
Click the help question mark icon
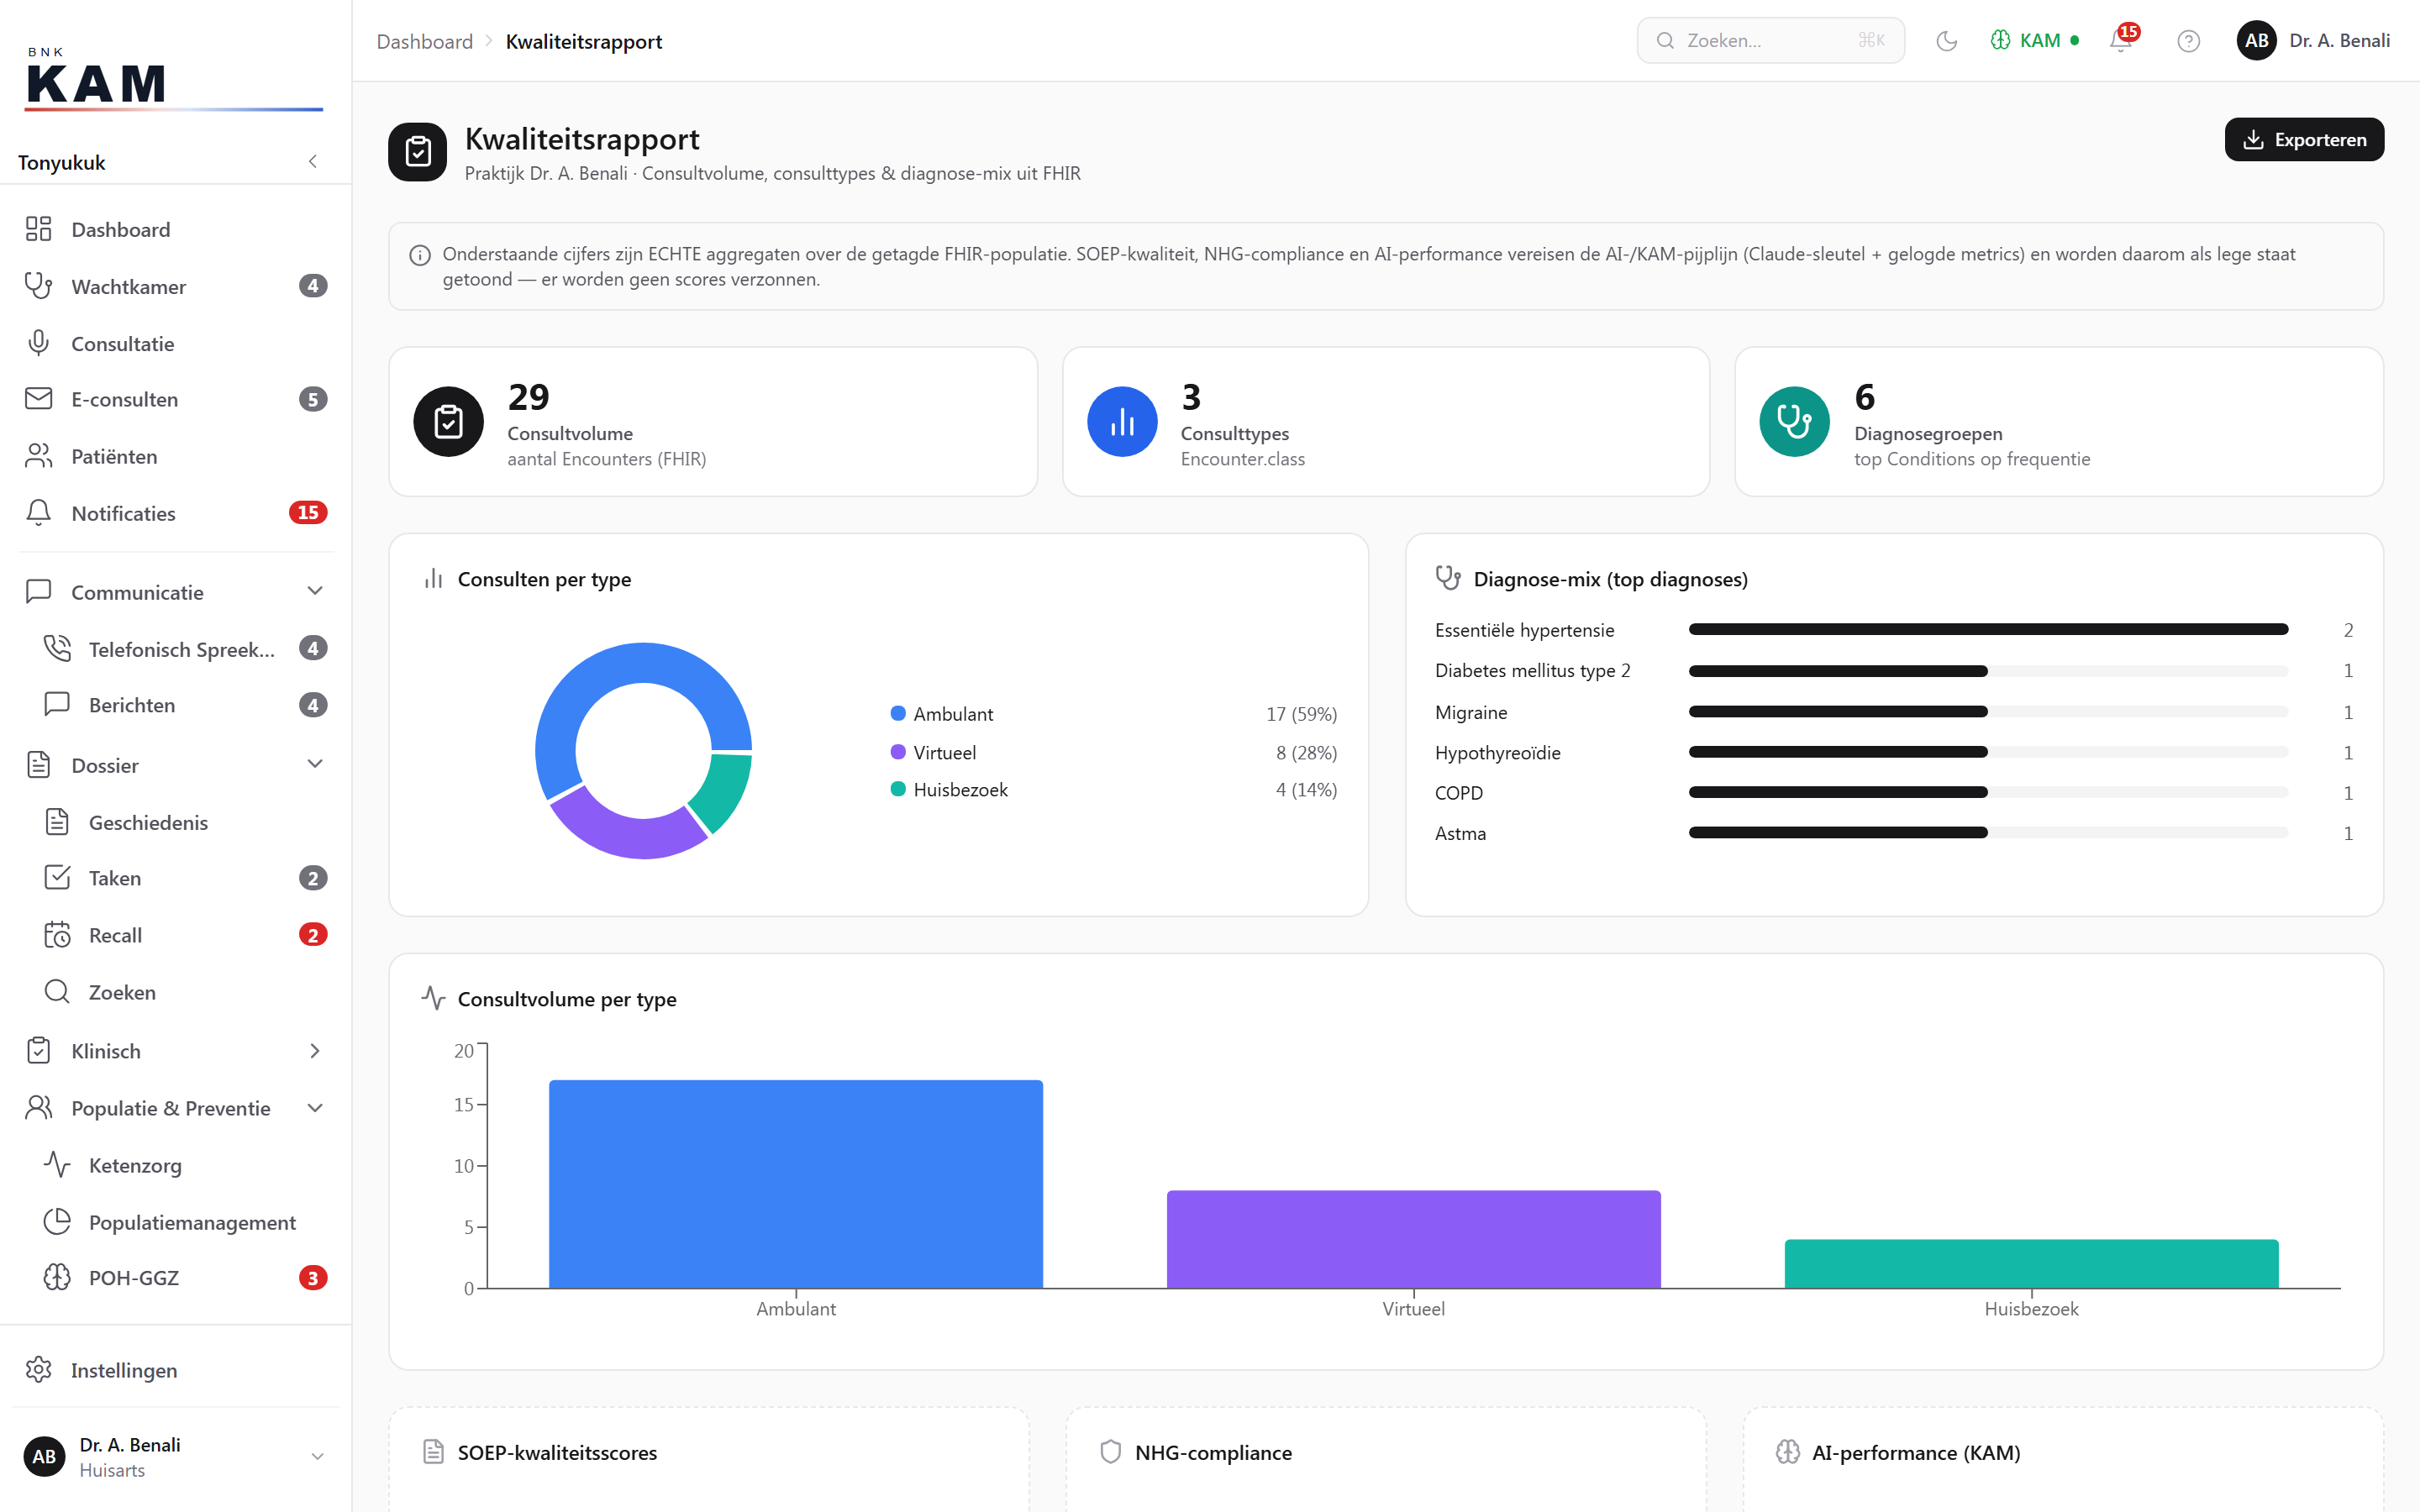click(x=2188, y=41)
